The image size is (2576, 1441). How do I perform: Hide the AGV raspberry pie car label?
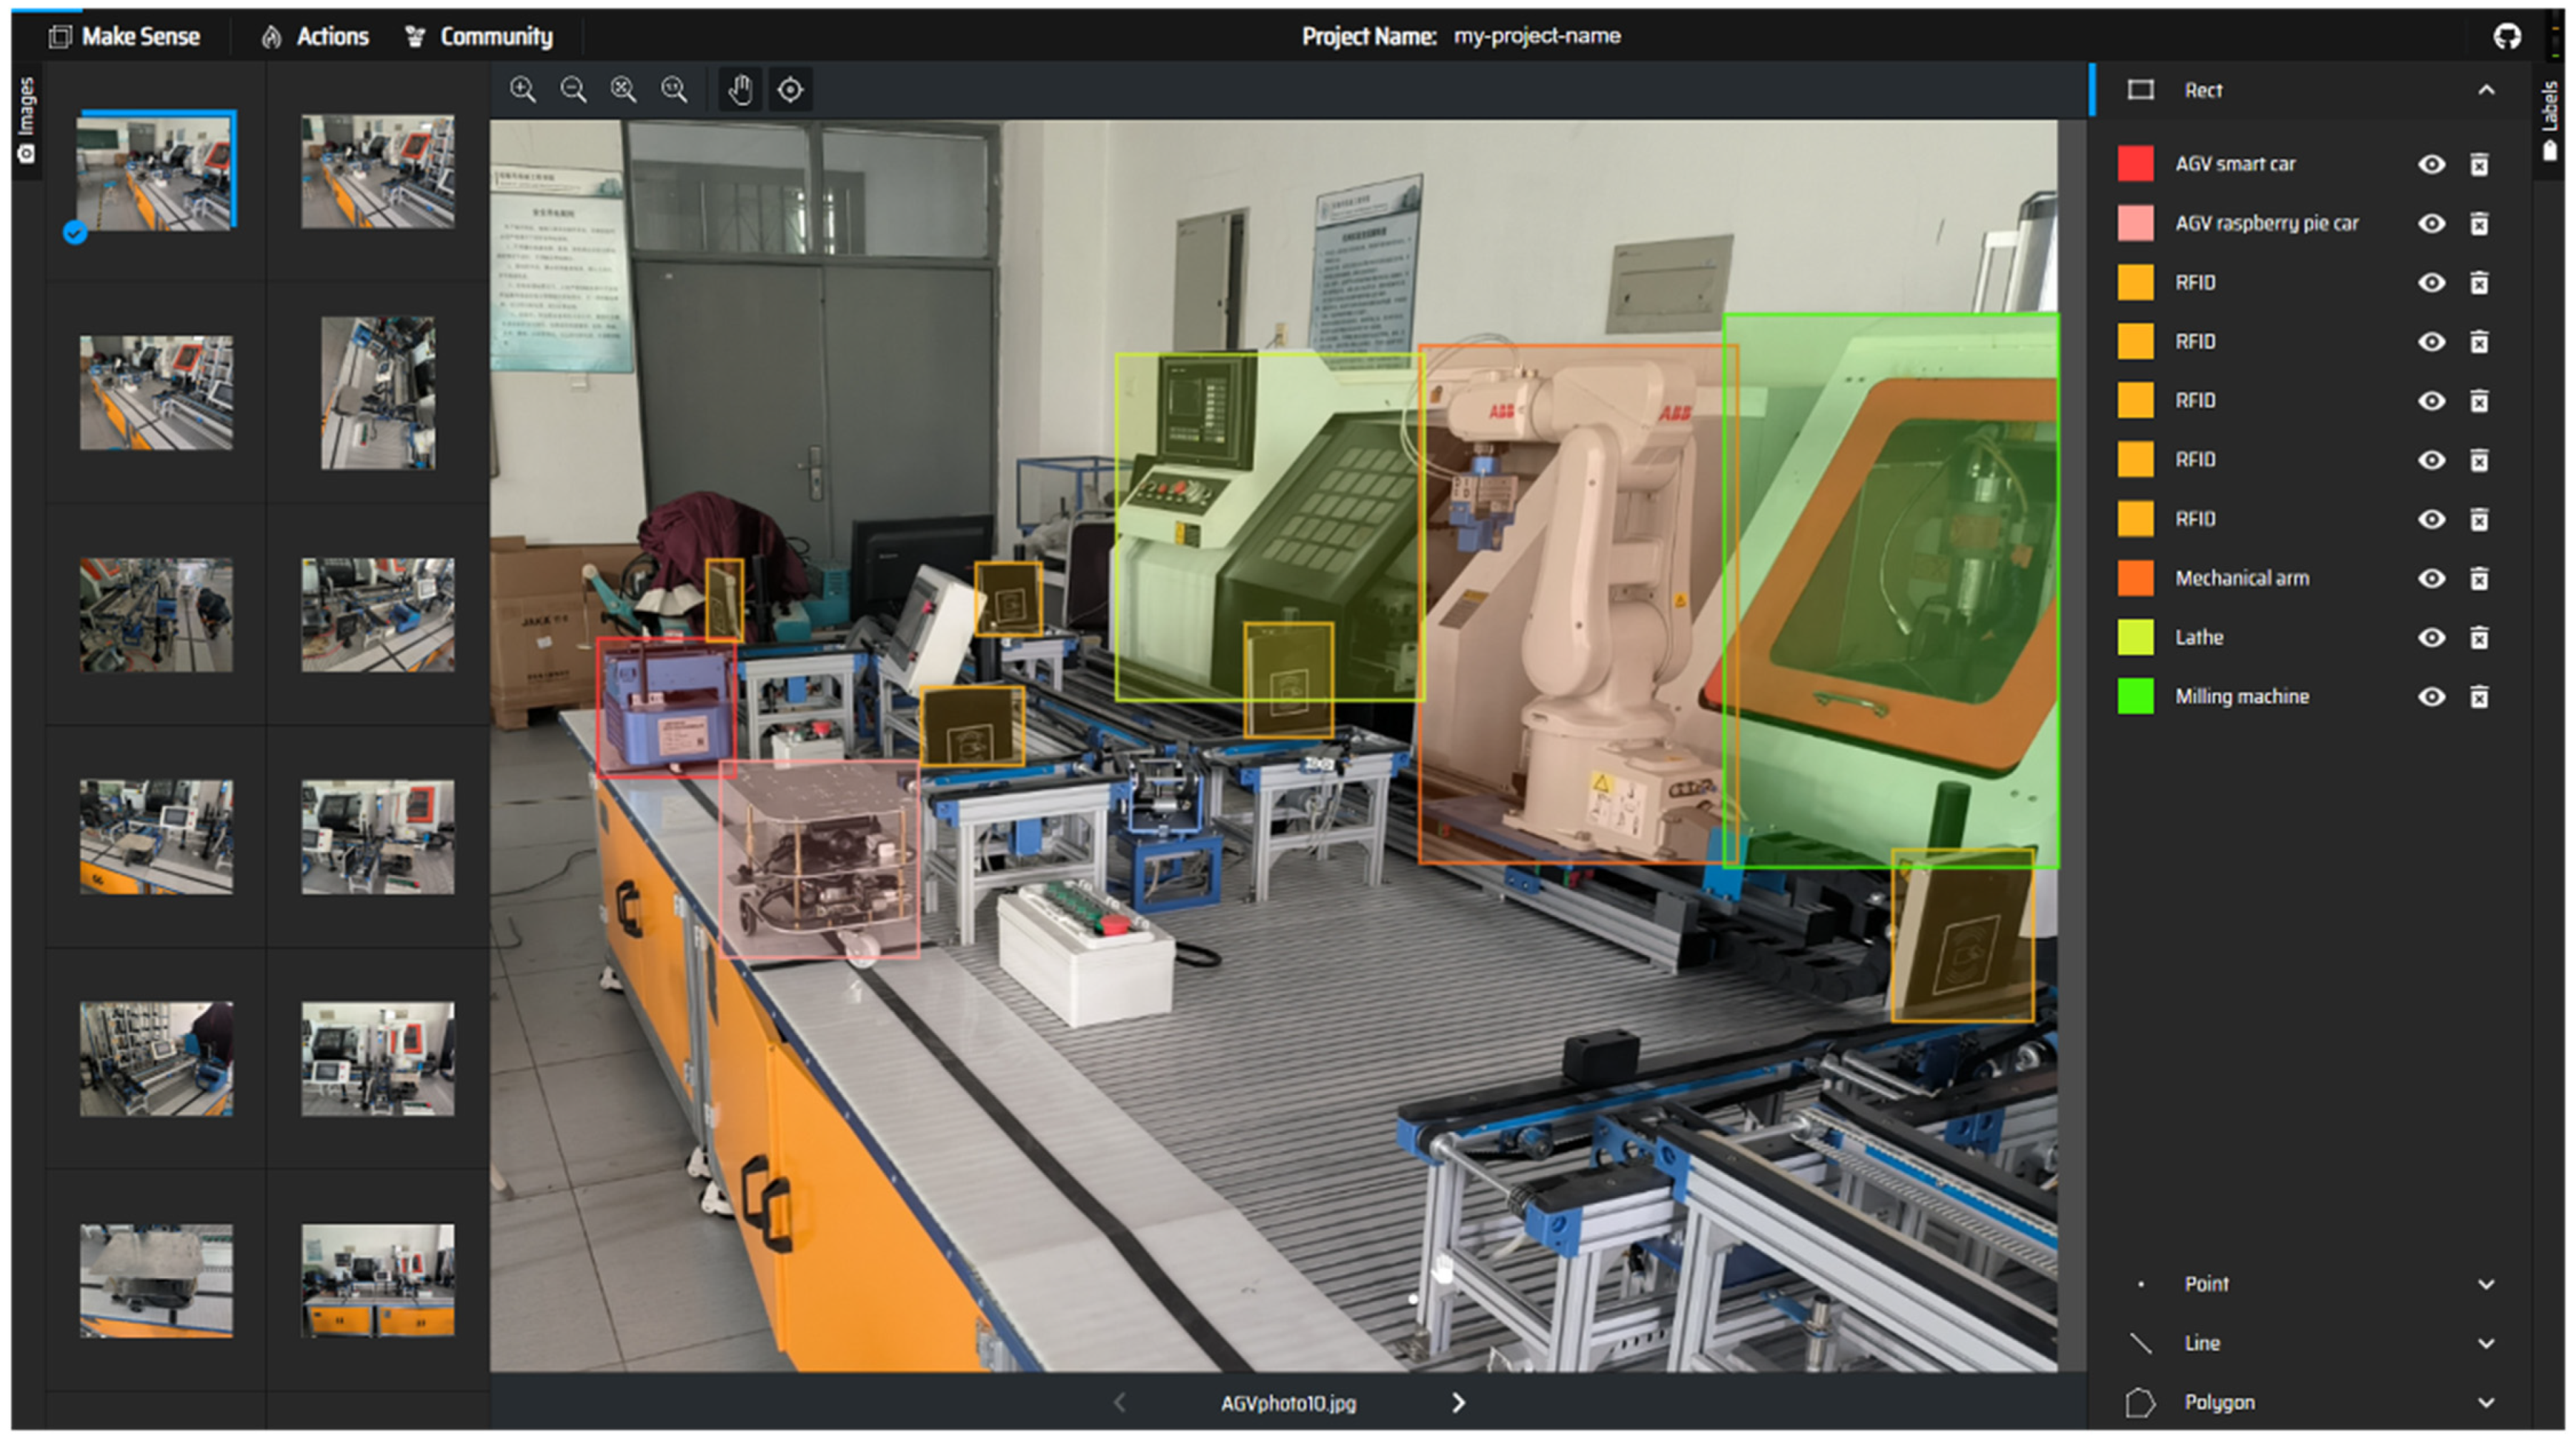pos(2431,223)
